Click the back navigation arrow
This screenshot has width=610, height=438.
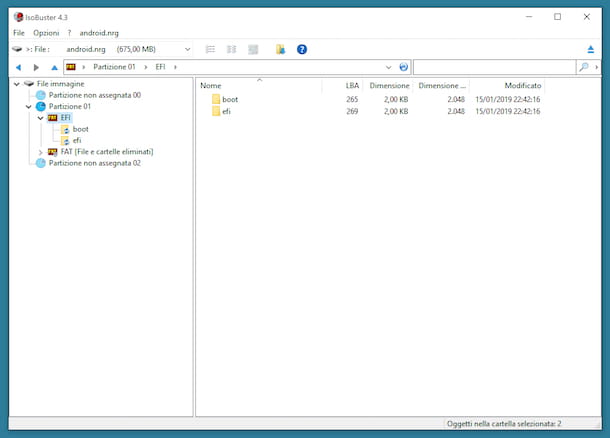(x=18, y=67)
